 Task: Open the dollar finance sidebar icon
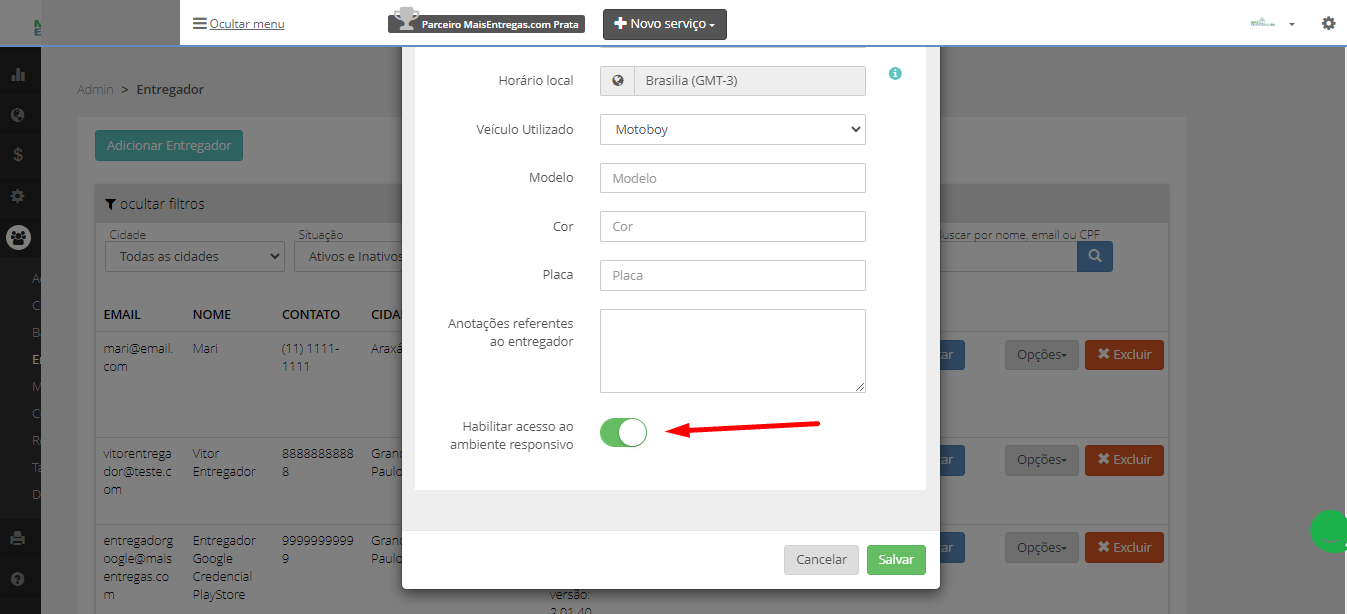click(18, 155)
